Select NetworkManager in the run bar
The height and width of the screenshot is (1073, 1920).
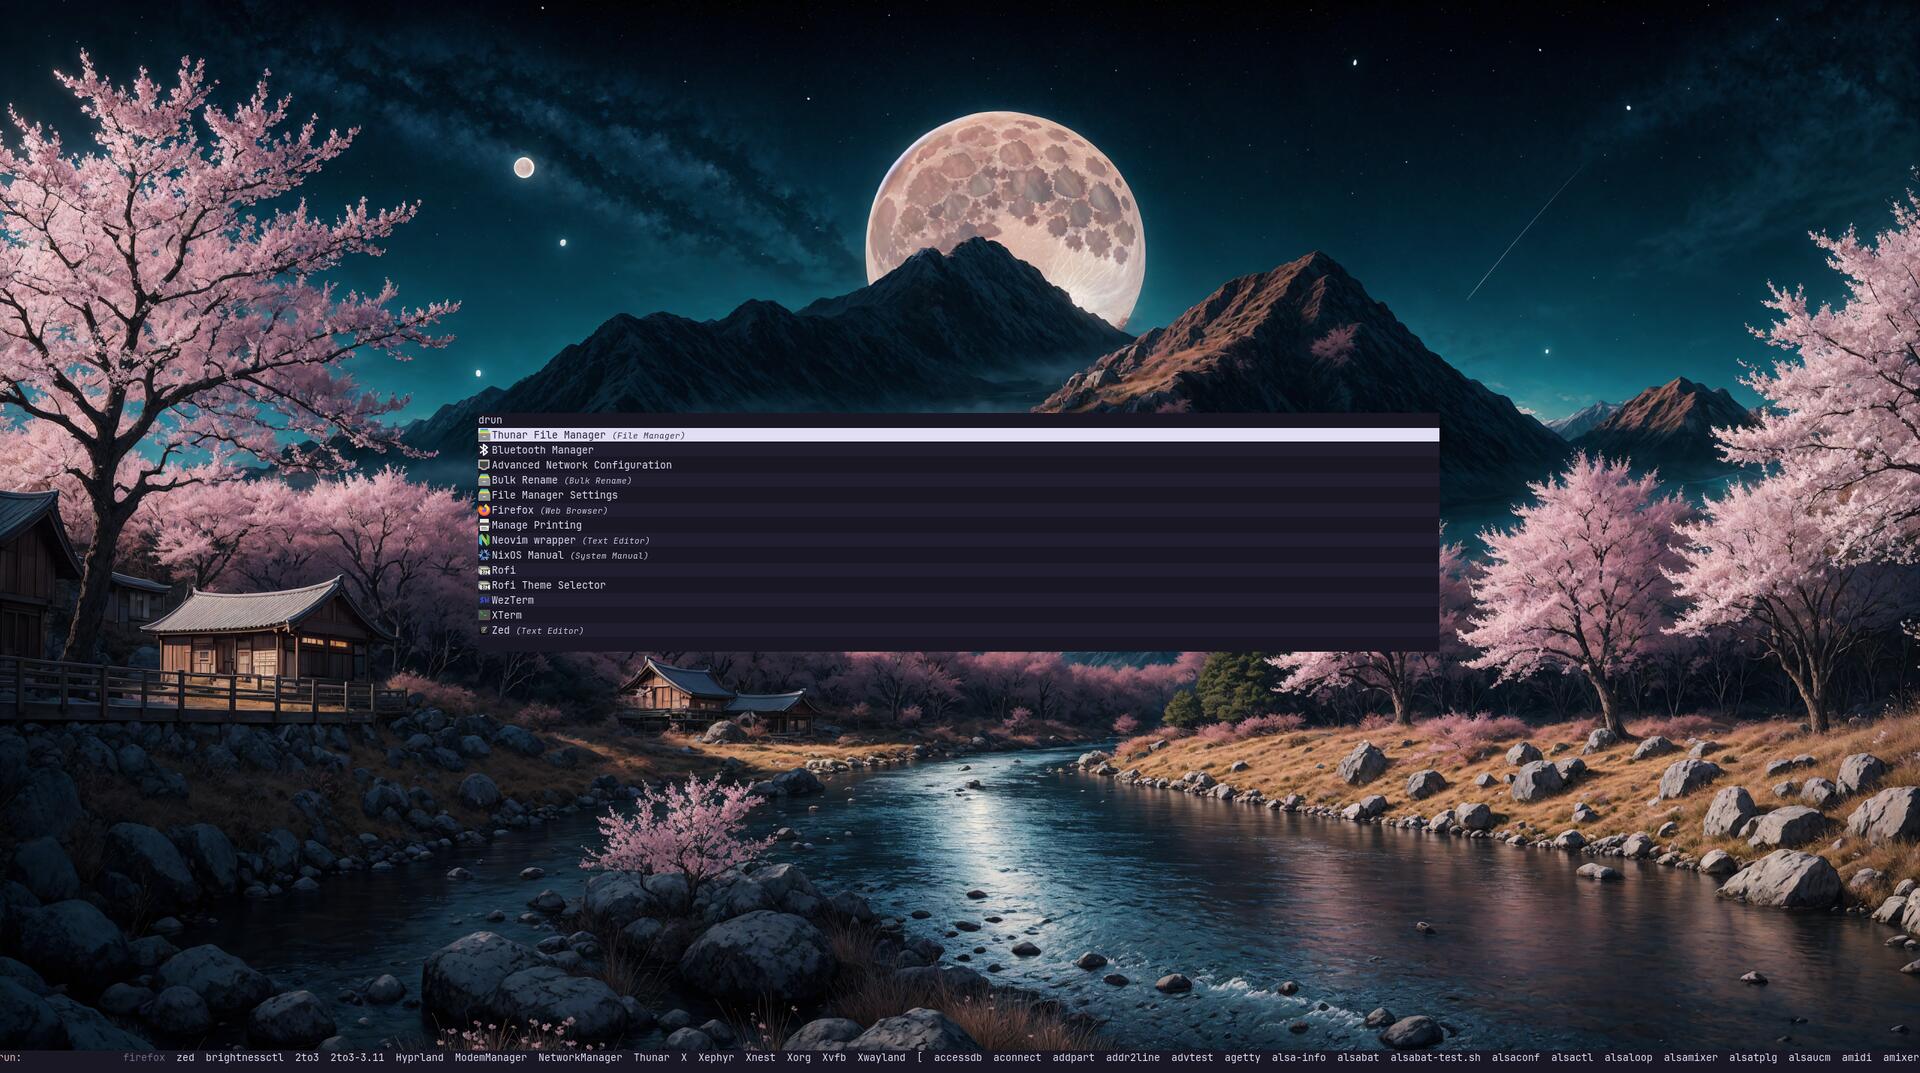pos(580,1057)
